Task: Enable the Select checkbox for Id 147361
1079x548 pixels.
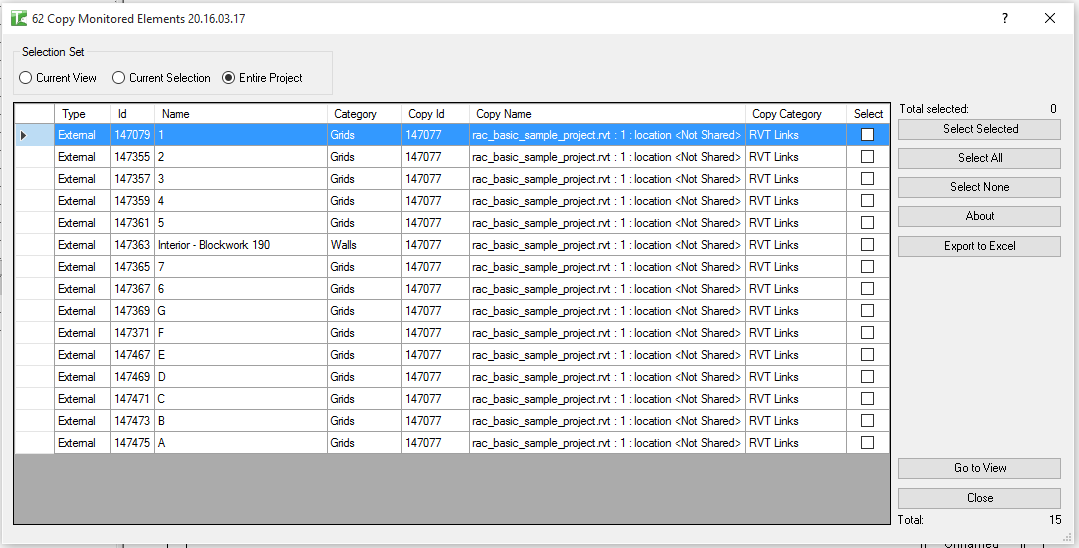Action: tap(867, 223)
